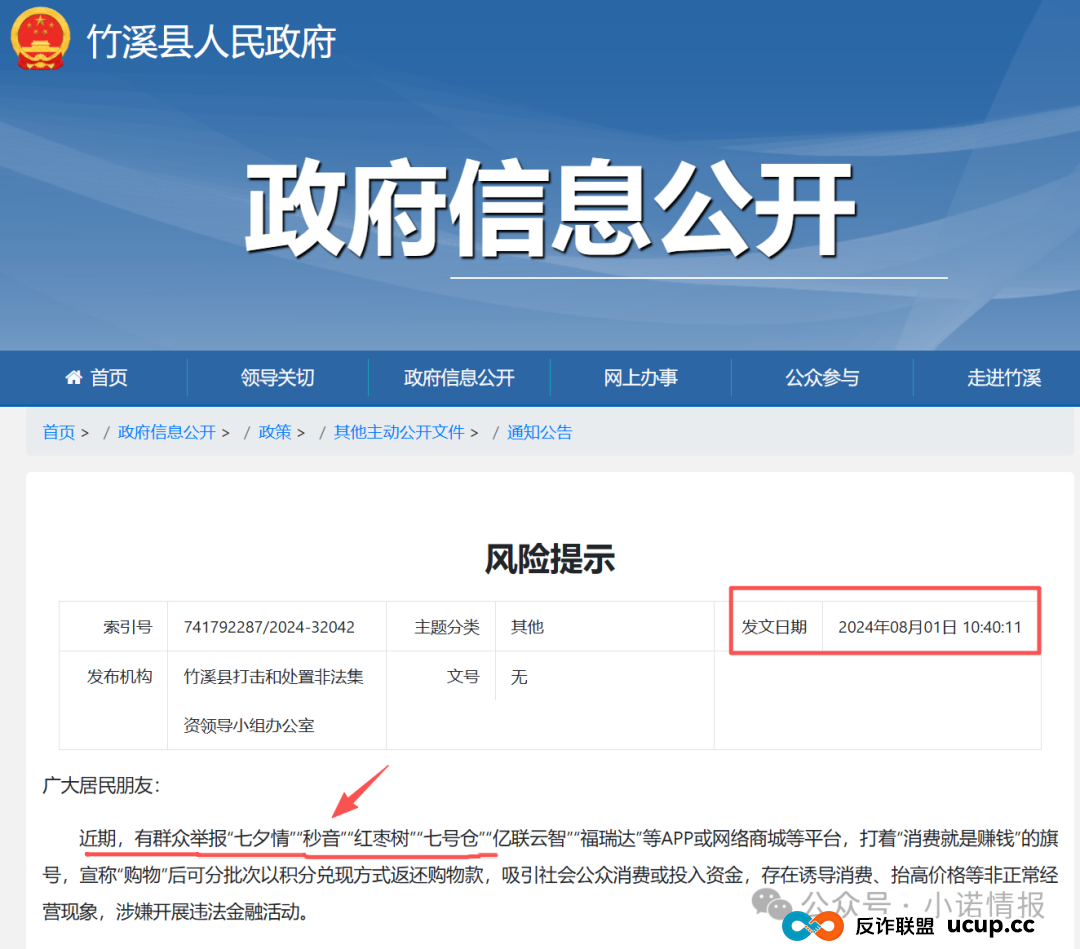
Task: Open the 领导关切 navigation menu
Action: [275, 377]
